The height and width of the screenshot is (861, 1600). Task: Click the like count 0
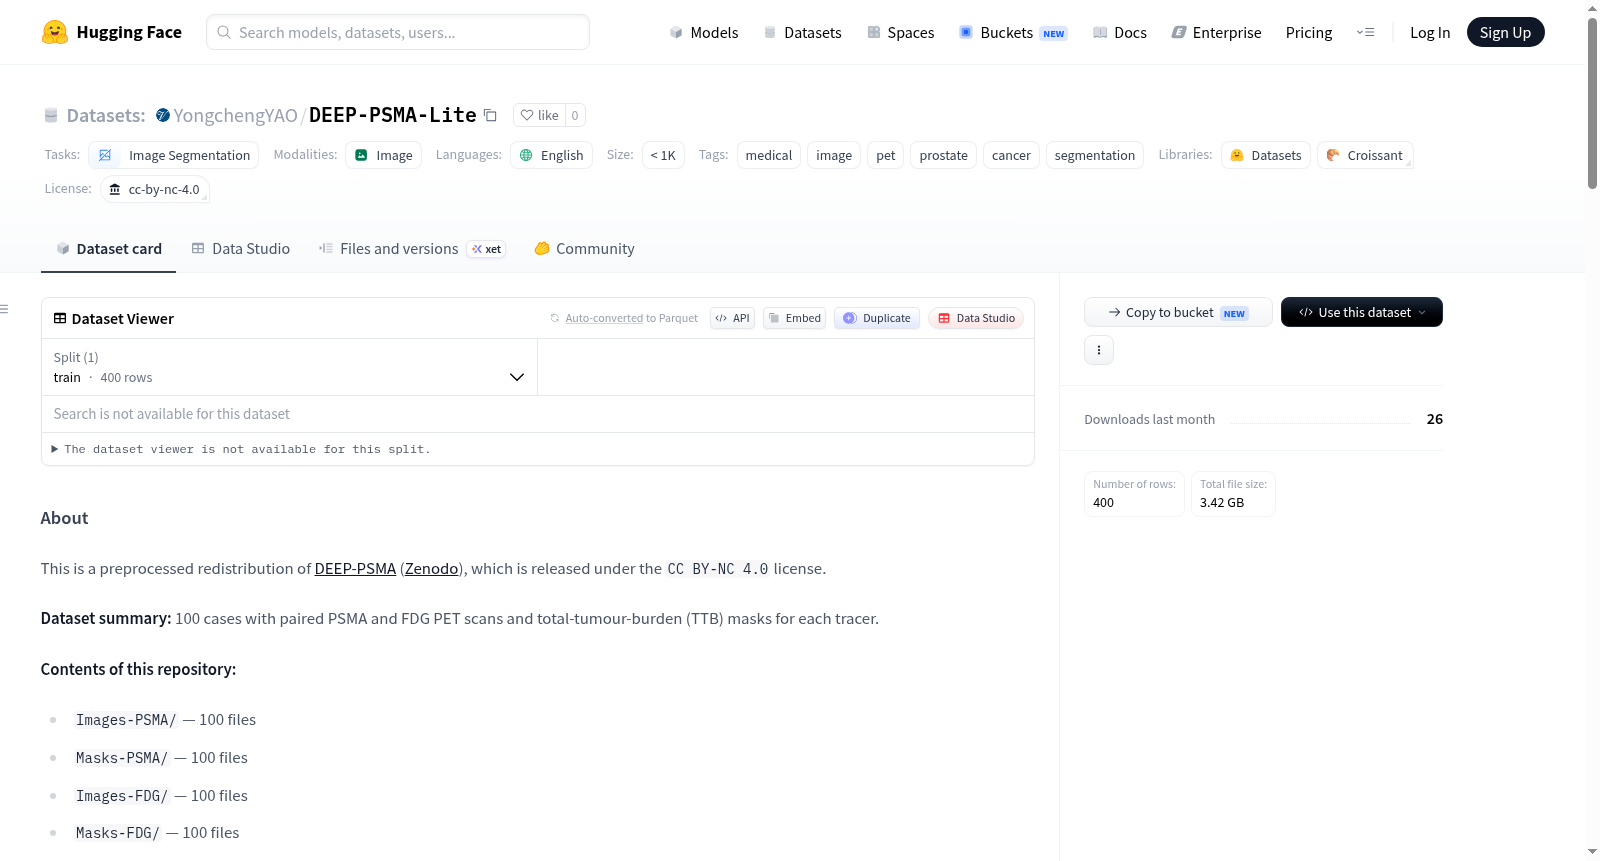(575, 115)
